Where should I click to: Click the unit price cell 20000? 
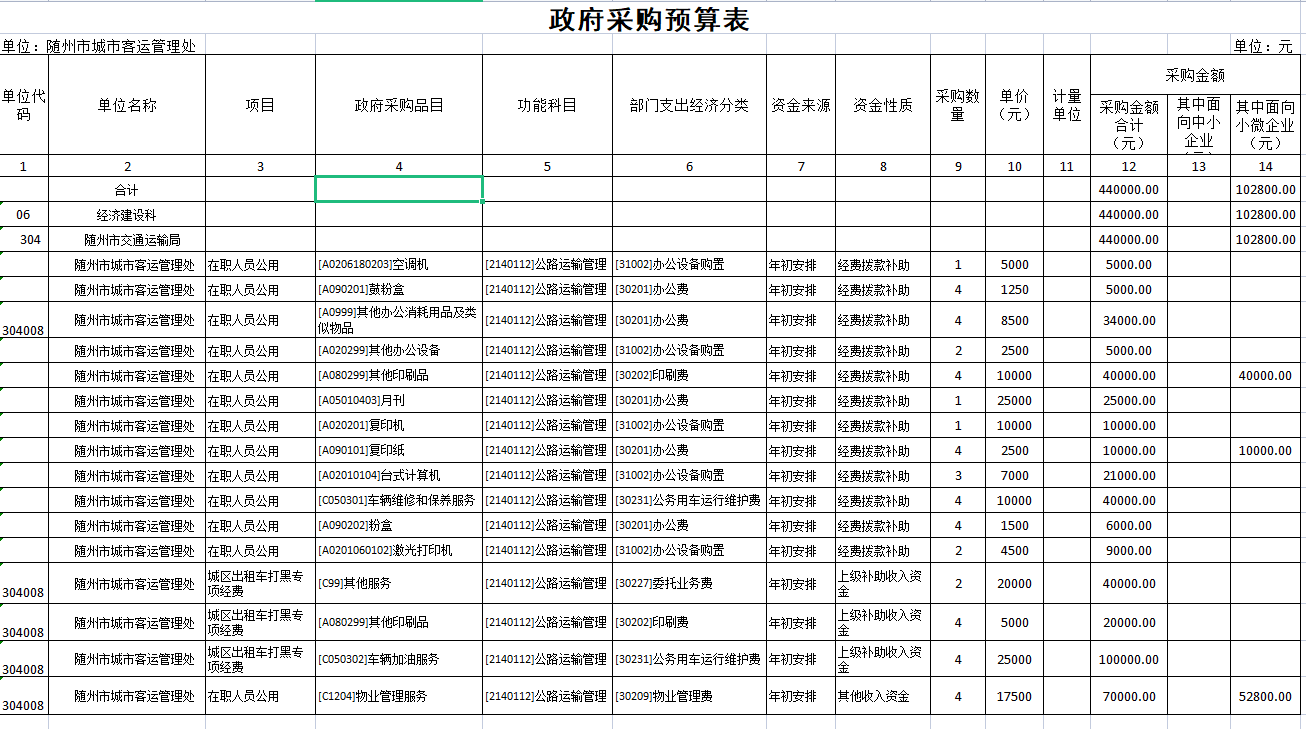click(1014, 583)
